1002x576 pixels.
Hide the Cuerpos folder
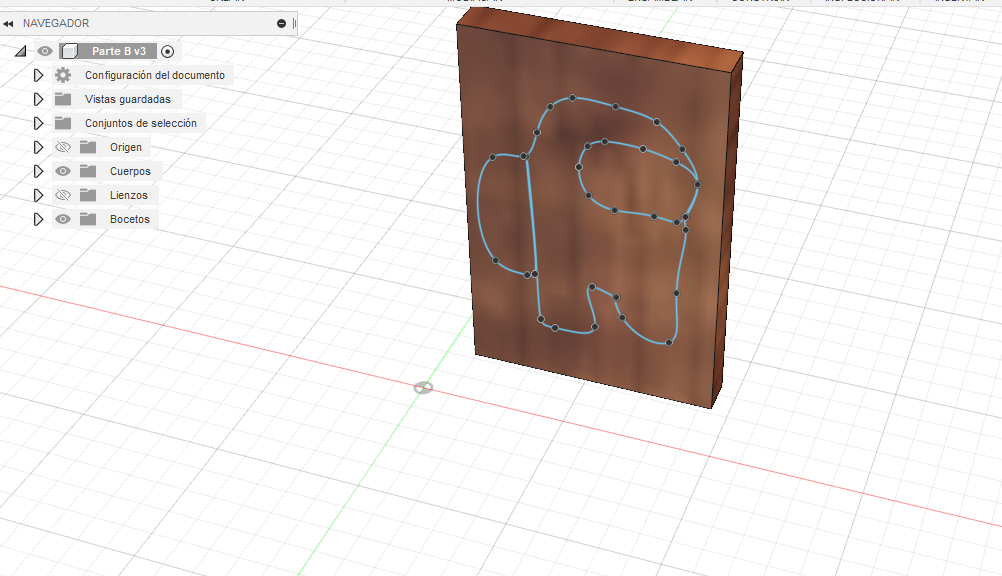coord(63,171)
